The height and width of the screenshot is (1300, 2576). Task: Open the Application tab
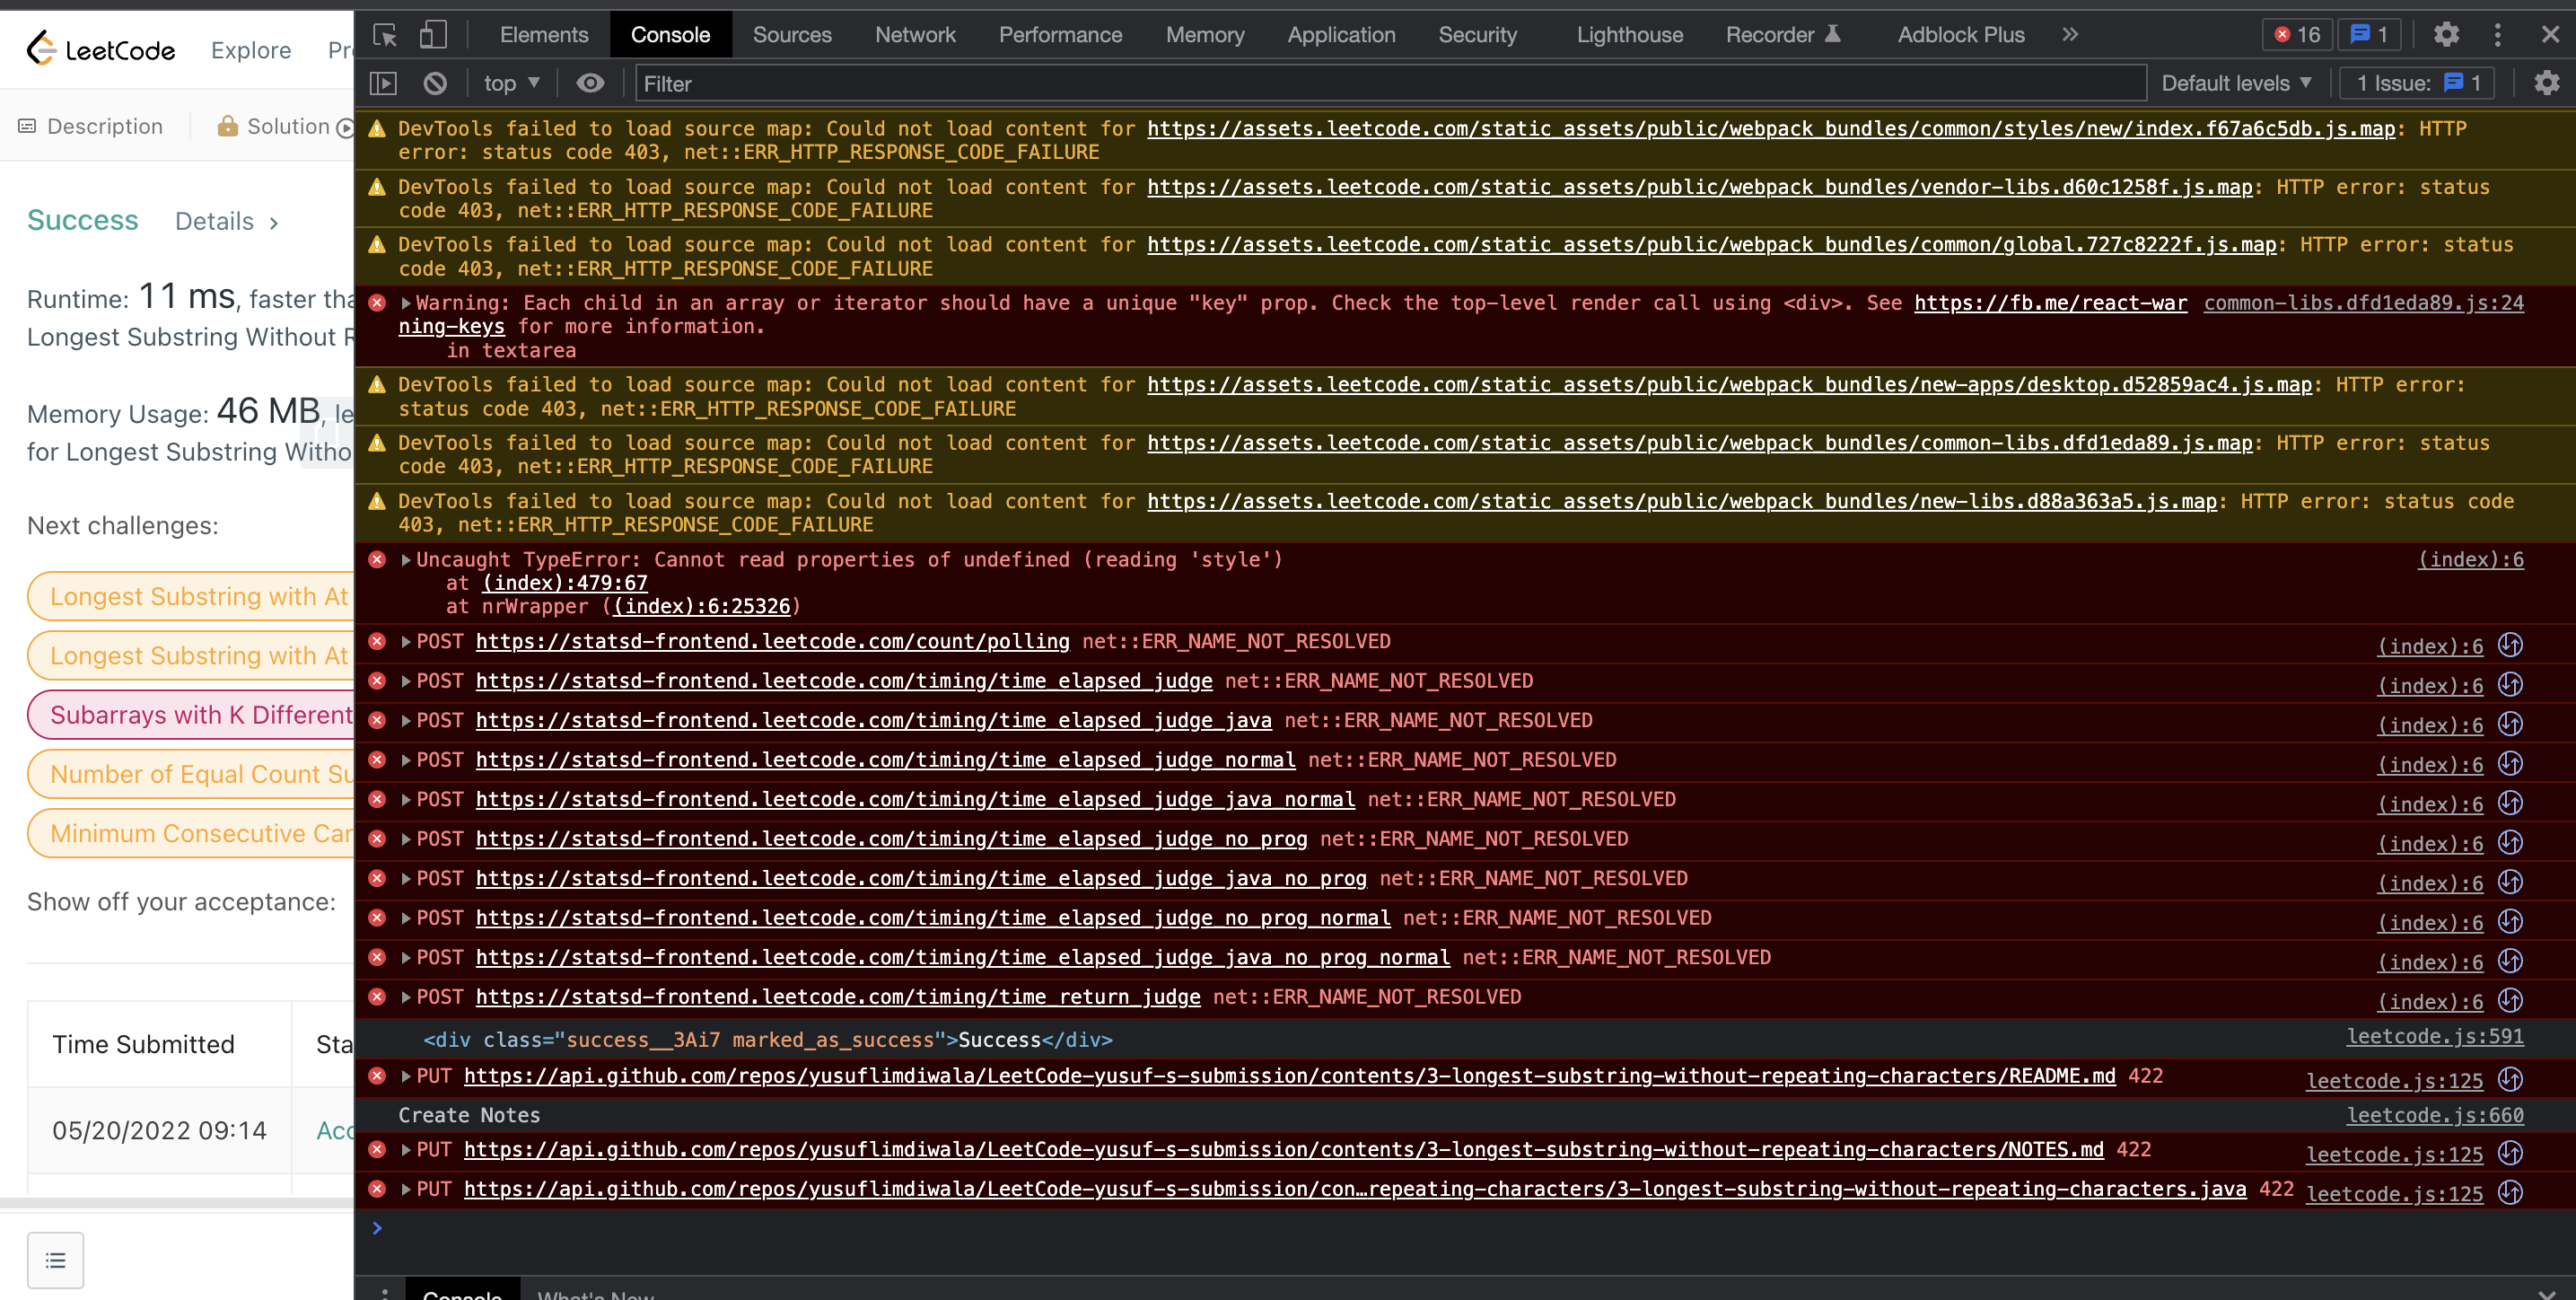click(x=1340, y=35)
